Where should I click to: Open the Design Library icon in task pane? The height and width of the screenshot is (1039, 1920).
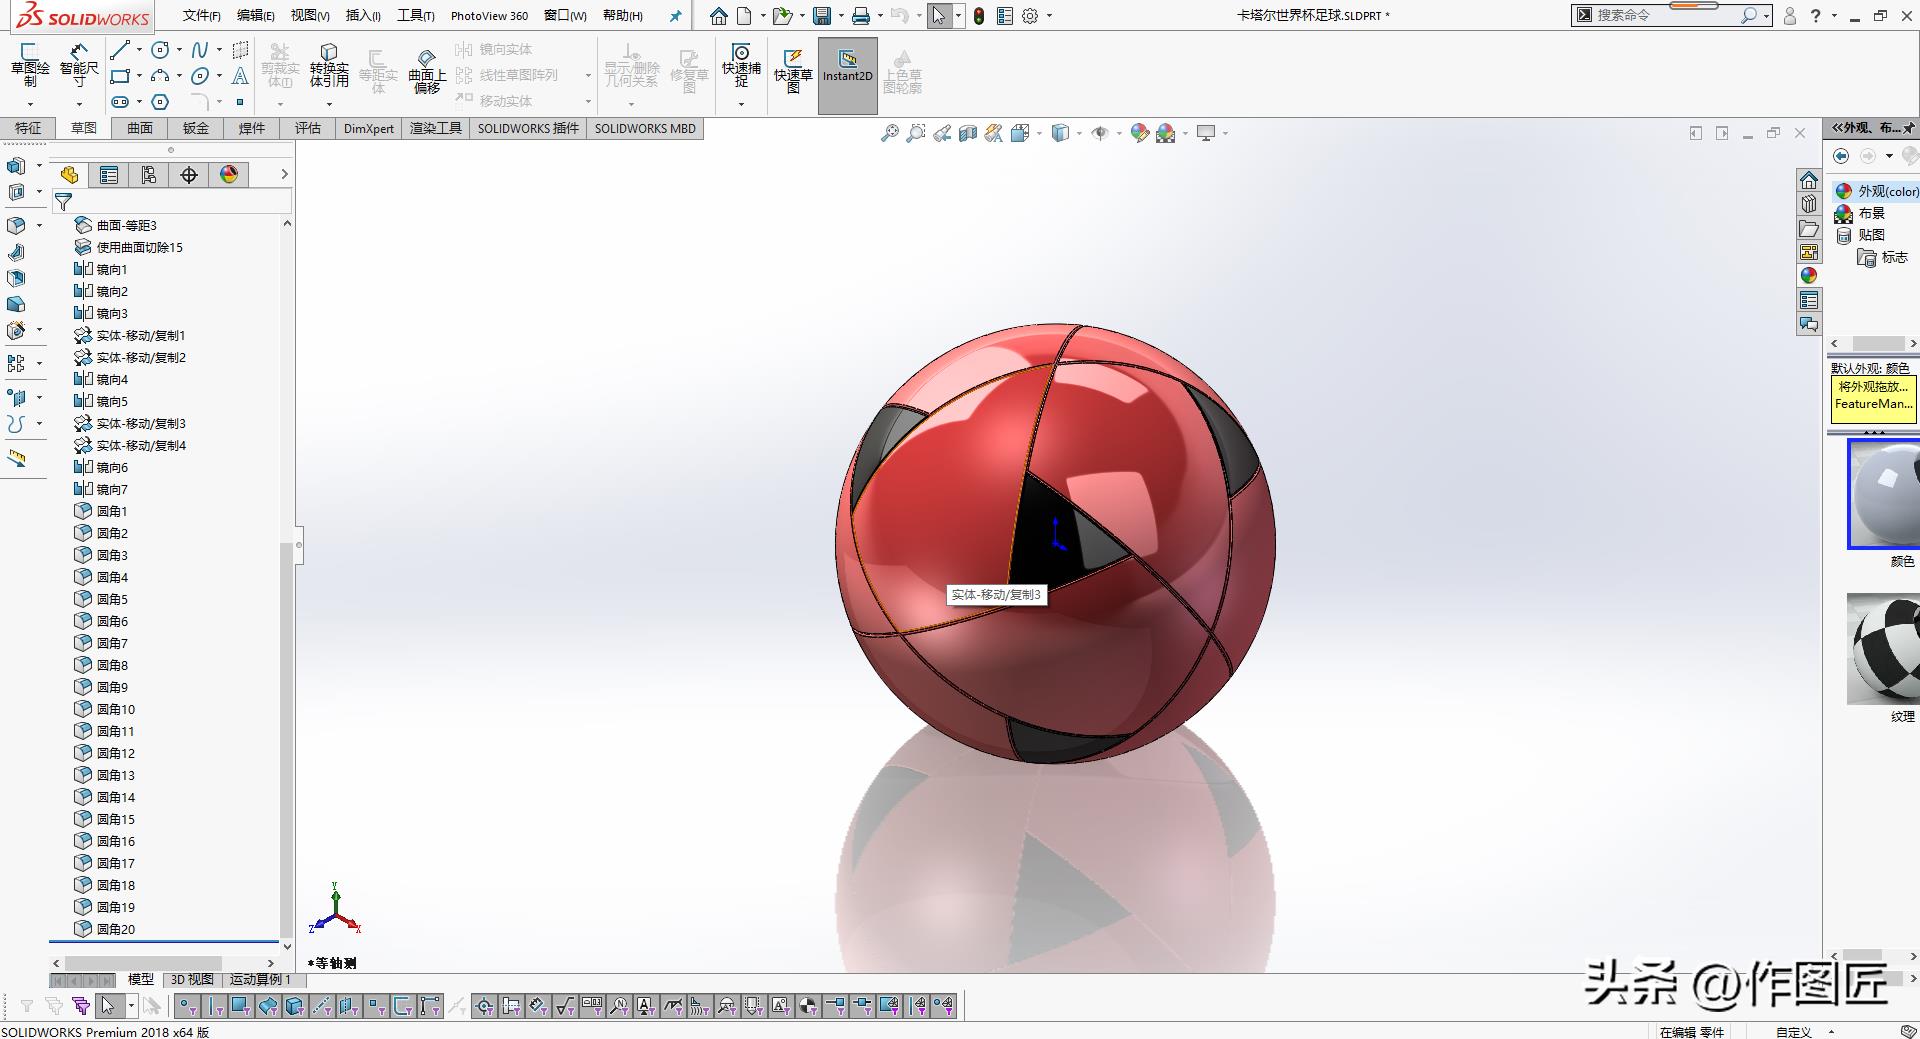(1809, 204)
